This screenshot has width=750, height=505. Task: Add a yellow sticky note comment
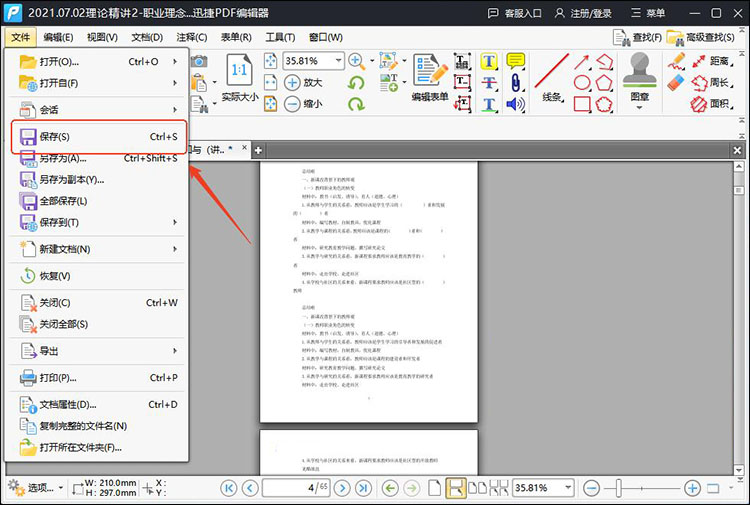516,61
